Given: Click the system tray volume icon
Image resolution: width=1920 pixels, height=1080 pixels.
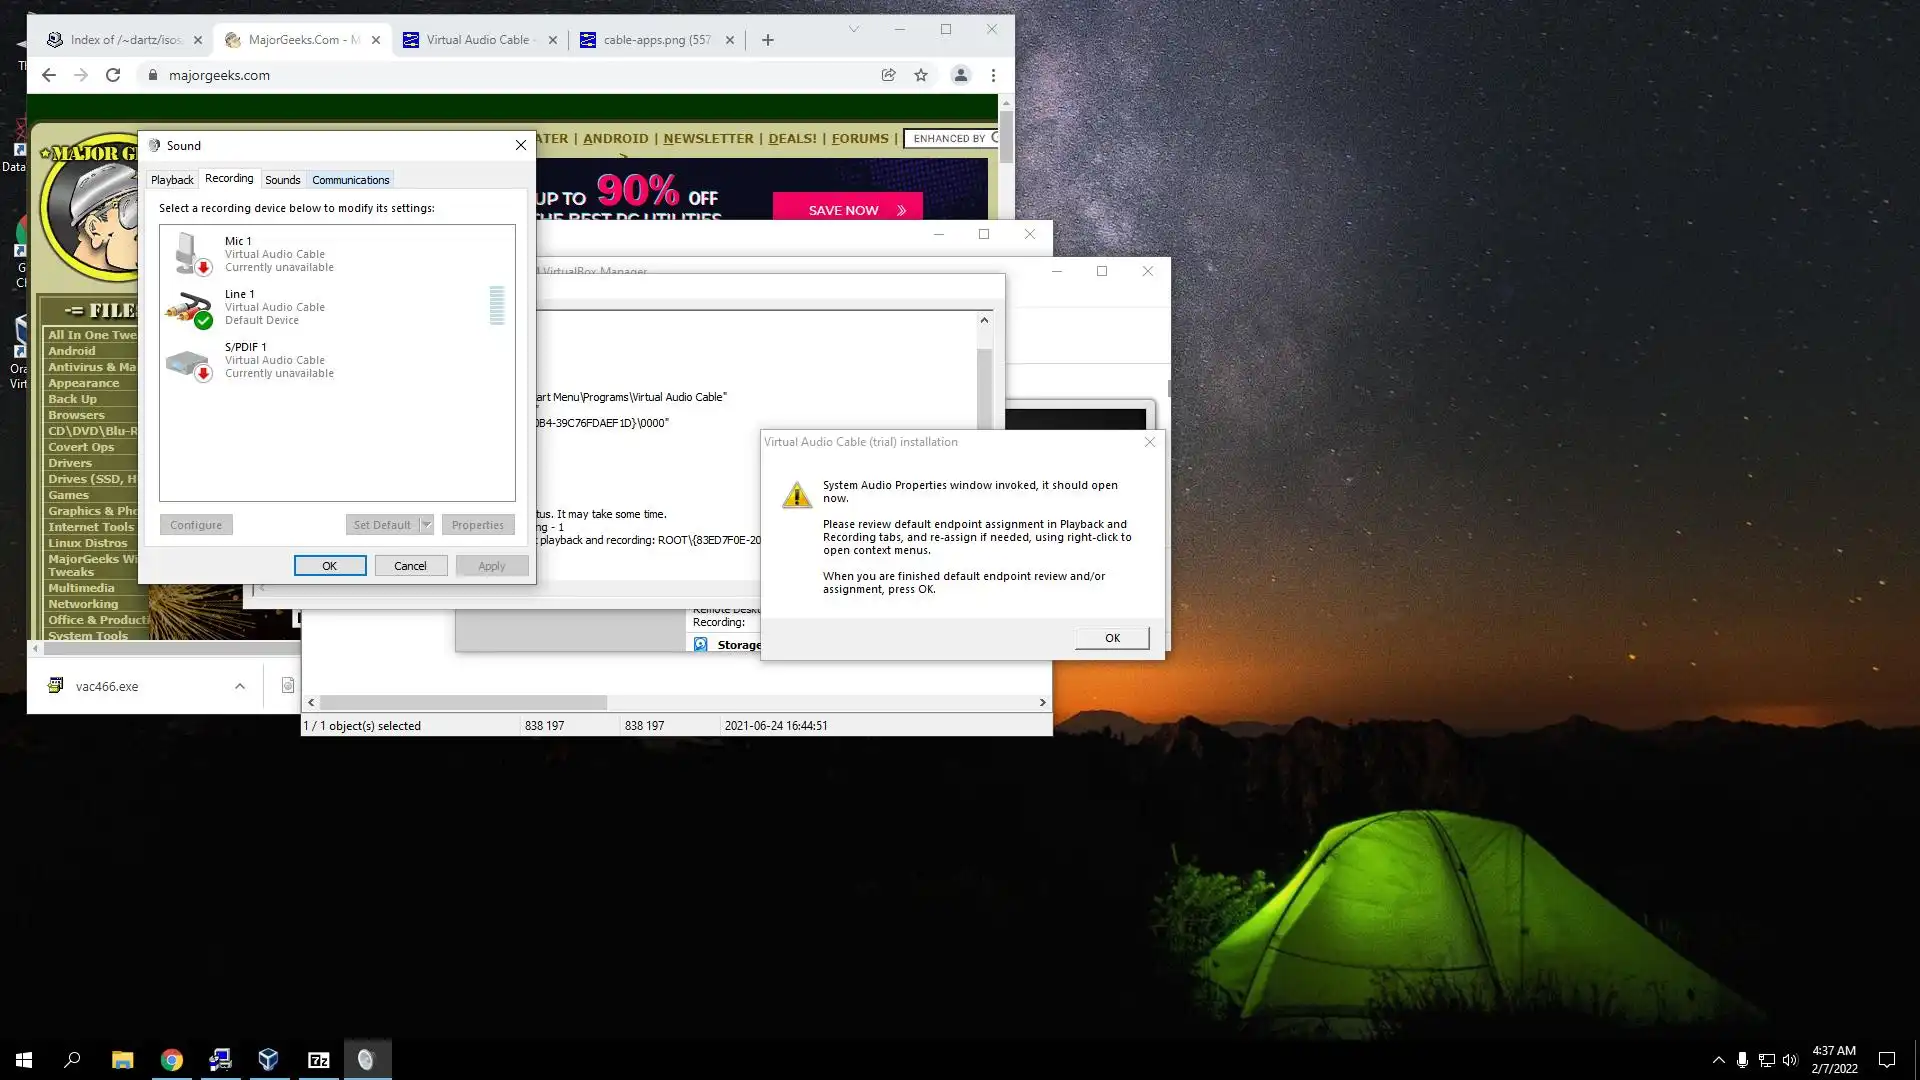Looking at the screenshot, I should click(x=1790, y=1060).
